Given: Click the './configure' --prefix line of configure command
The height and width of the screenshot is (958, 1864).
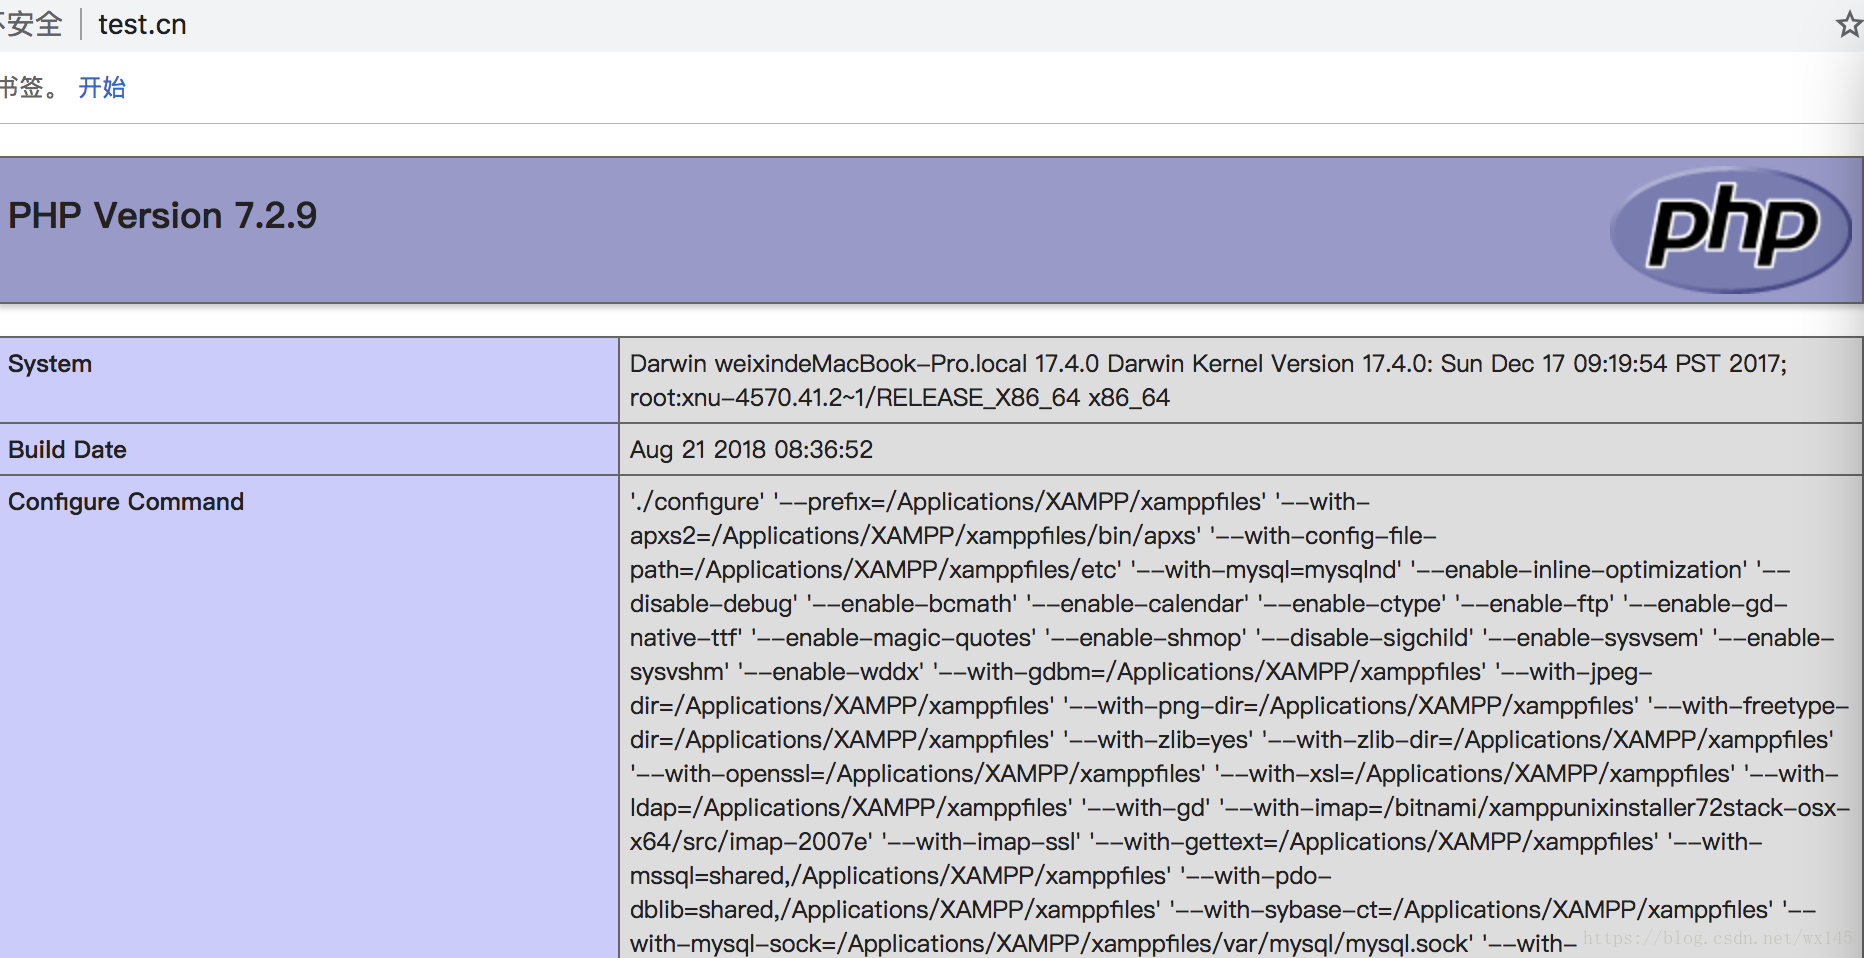Looking at the screenshot, I should pos(1000,502).
